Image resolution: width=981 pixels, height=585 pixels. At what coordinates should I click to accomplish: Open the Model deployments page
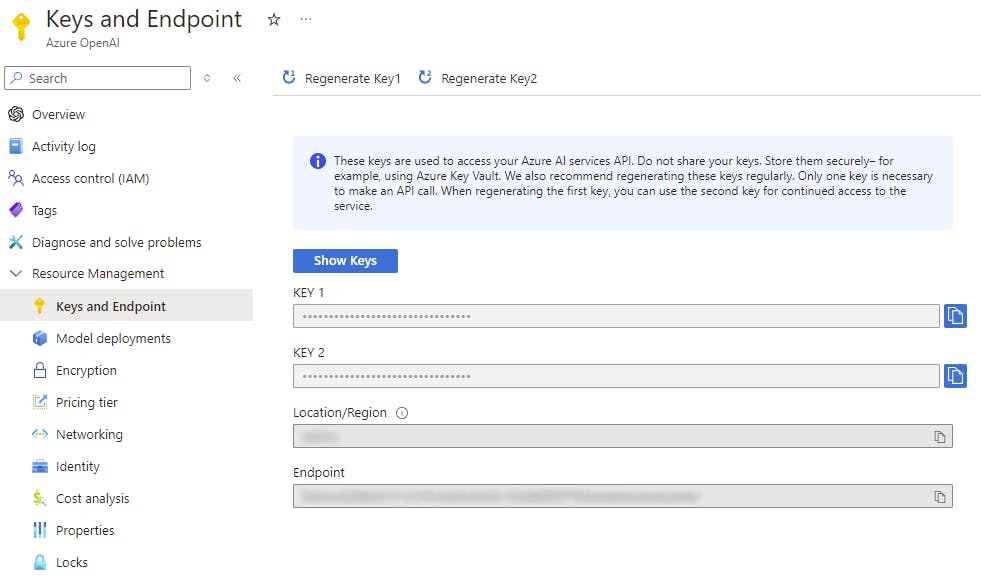[113, 338]
